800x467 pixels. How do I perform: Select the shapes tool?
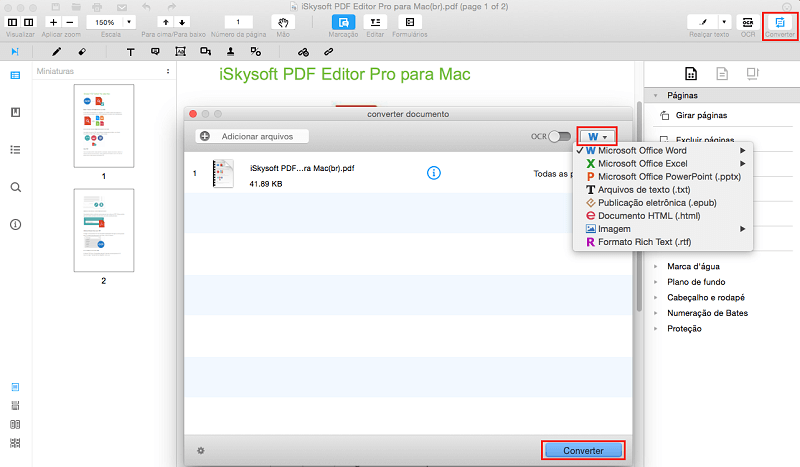[x=206, y=52]
